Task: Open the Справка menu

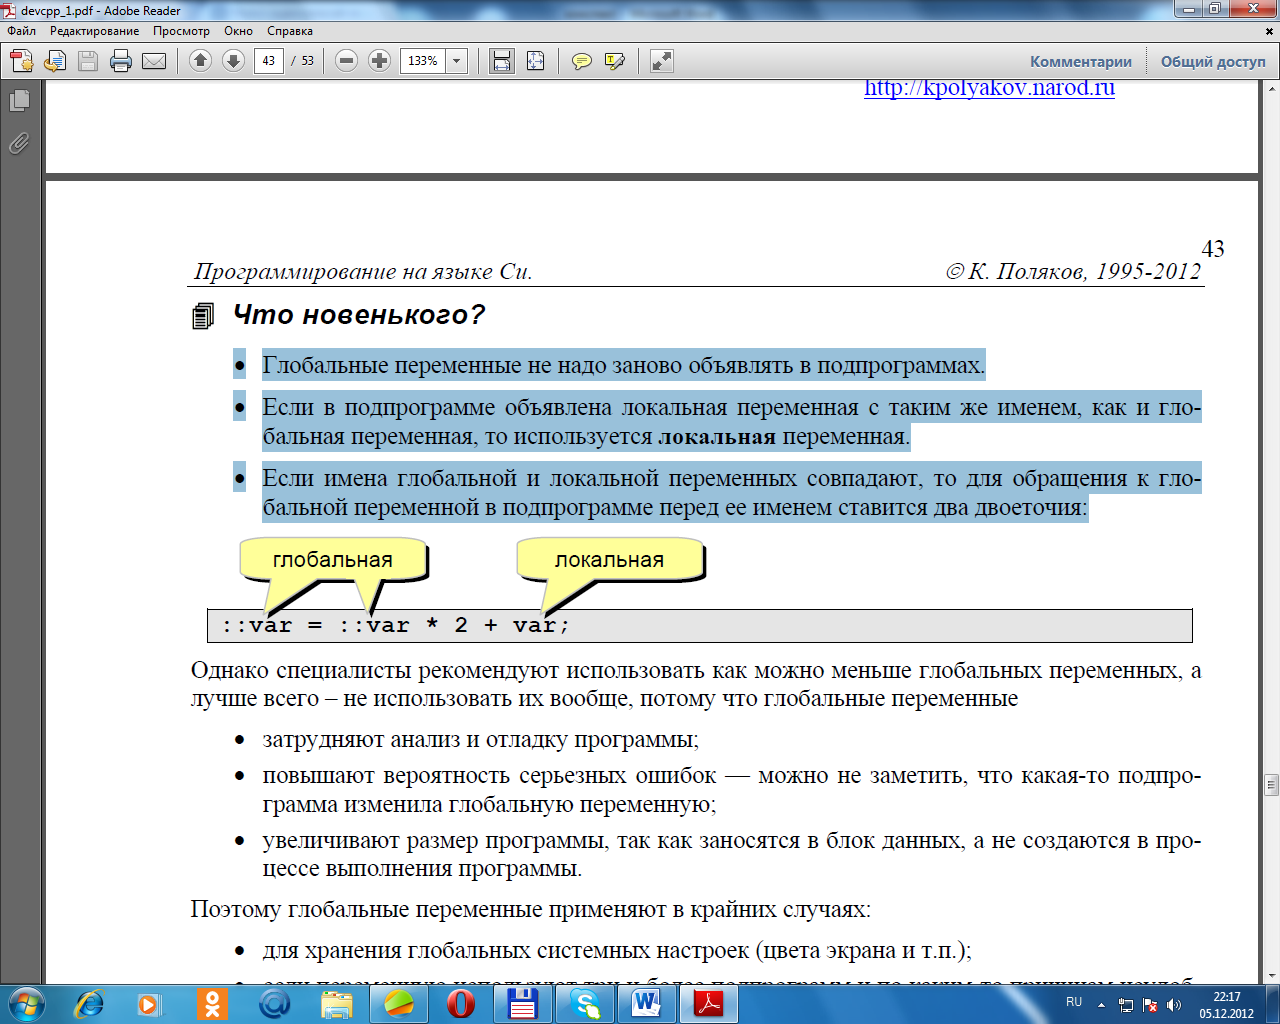Action: click(x=290, y=31)
